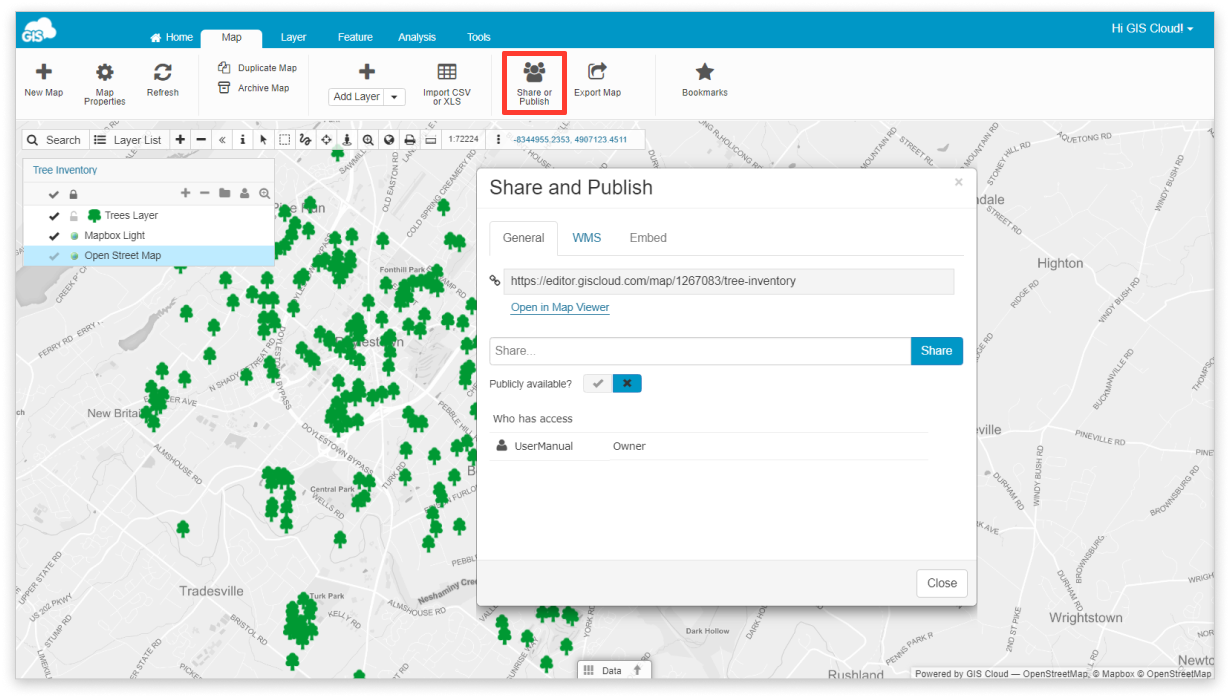The height and width of the screenshot is (699, 1230).
Task: Click the Search button on map toolbar
Action: tap(55, 140)
